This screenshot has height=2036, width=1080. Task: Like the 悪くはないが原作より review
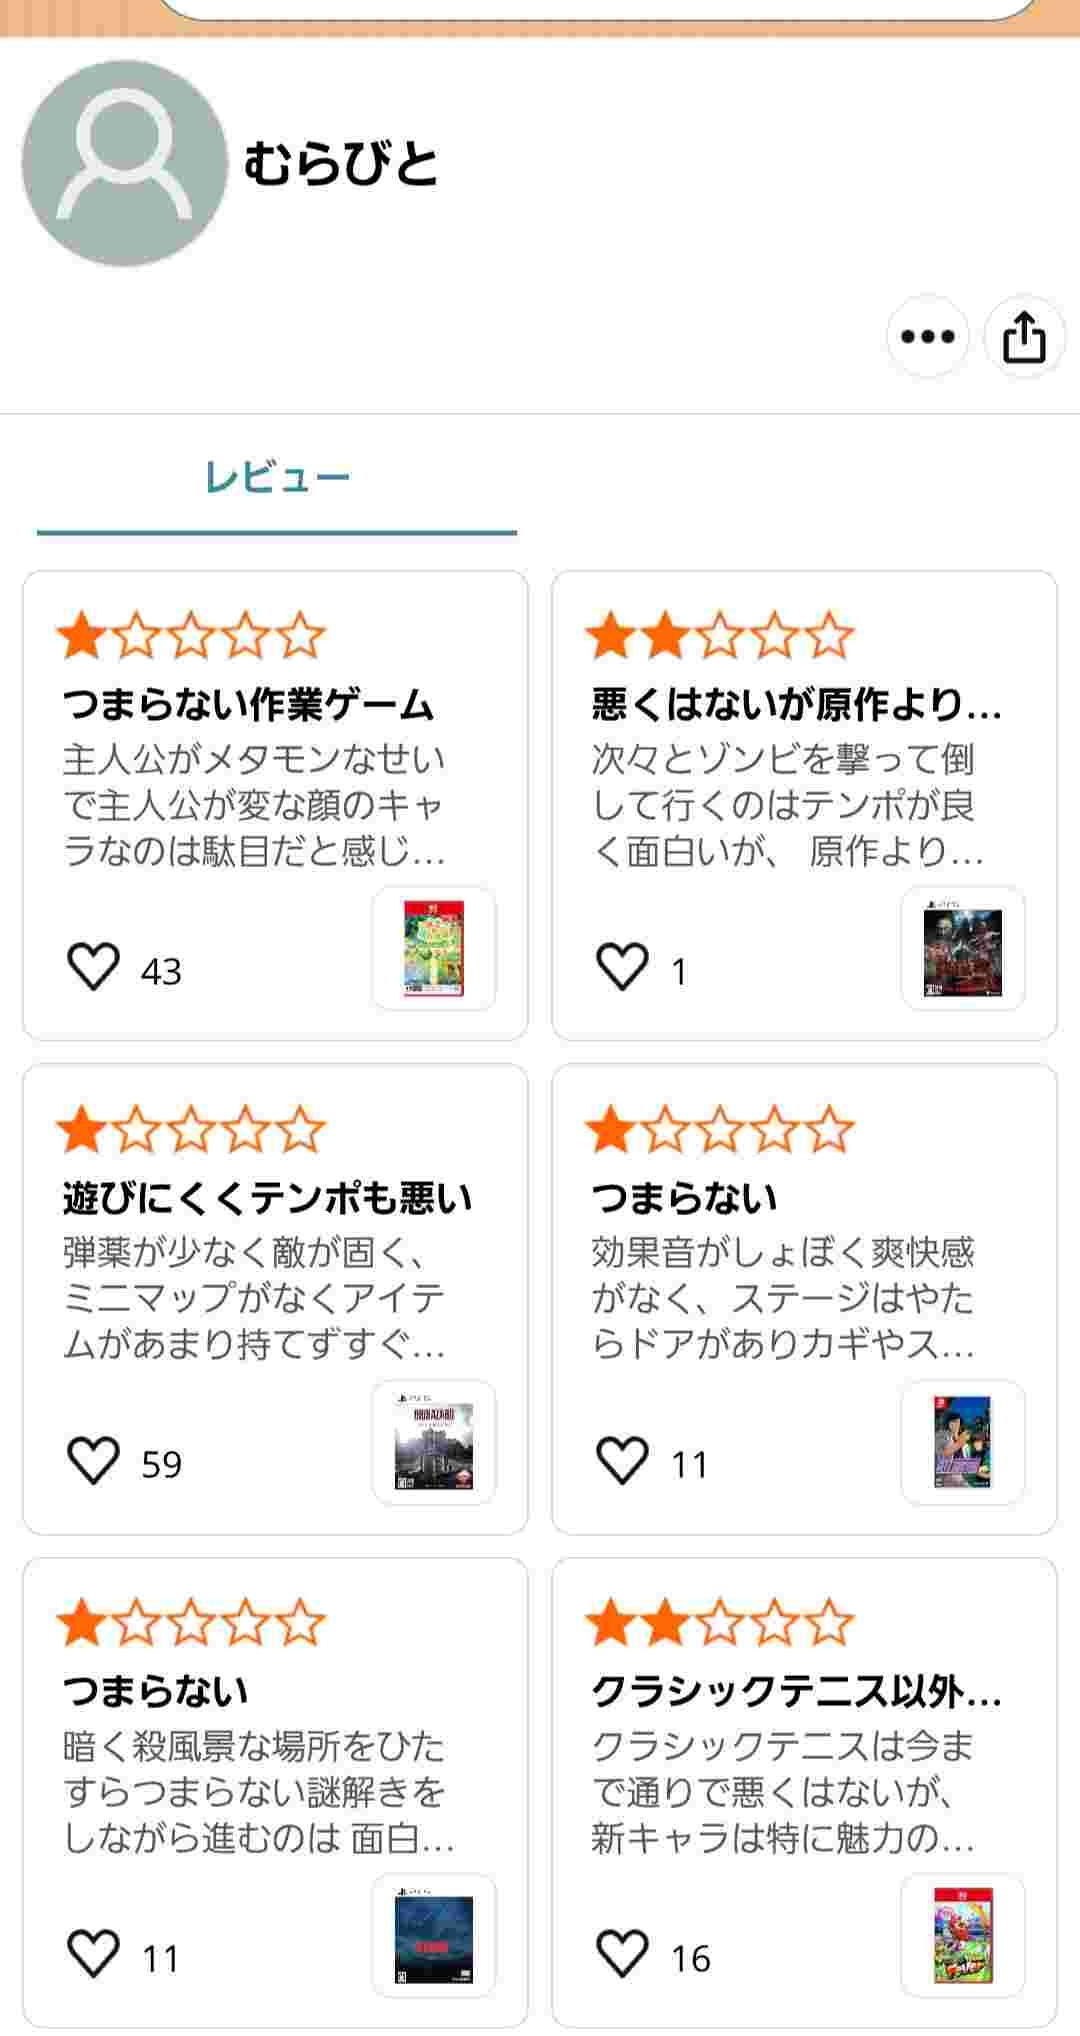click(622, 967)
